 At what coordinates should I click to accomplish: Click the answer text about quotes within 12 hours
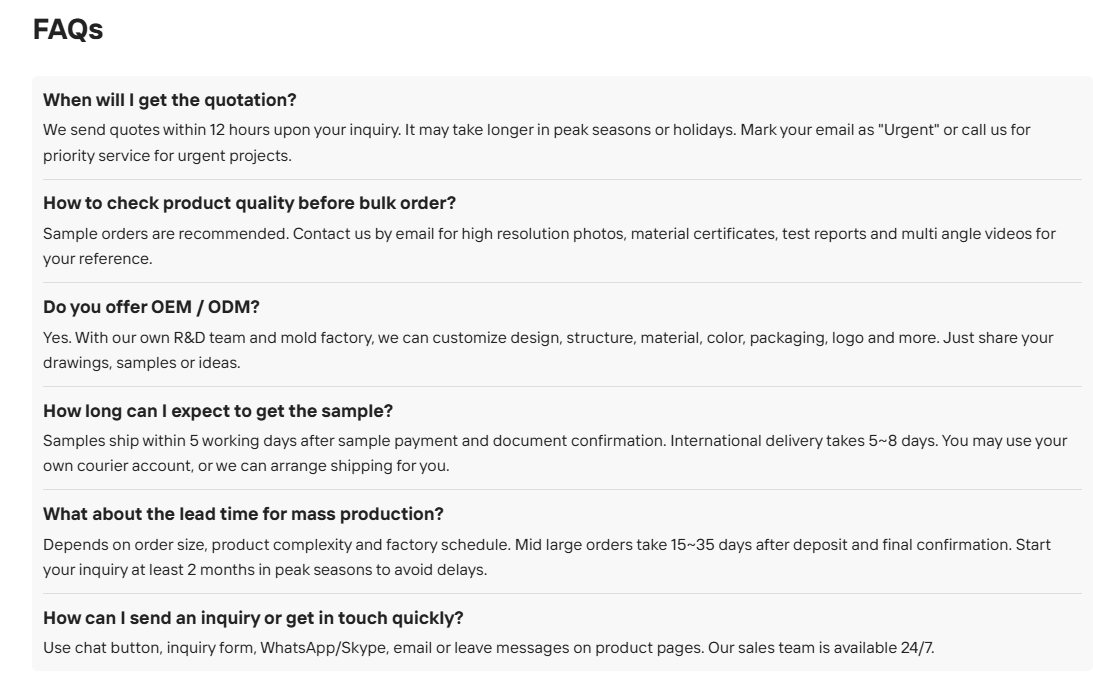click(537, 142)
